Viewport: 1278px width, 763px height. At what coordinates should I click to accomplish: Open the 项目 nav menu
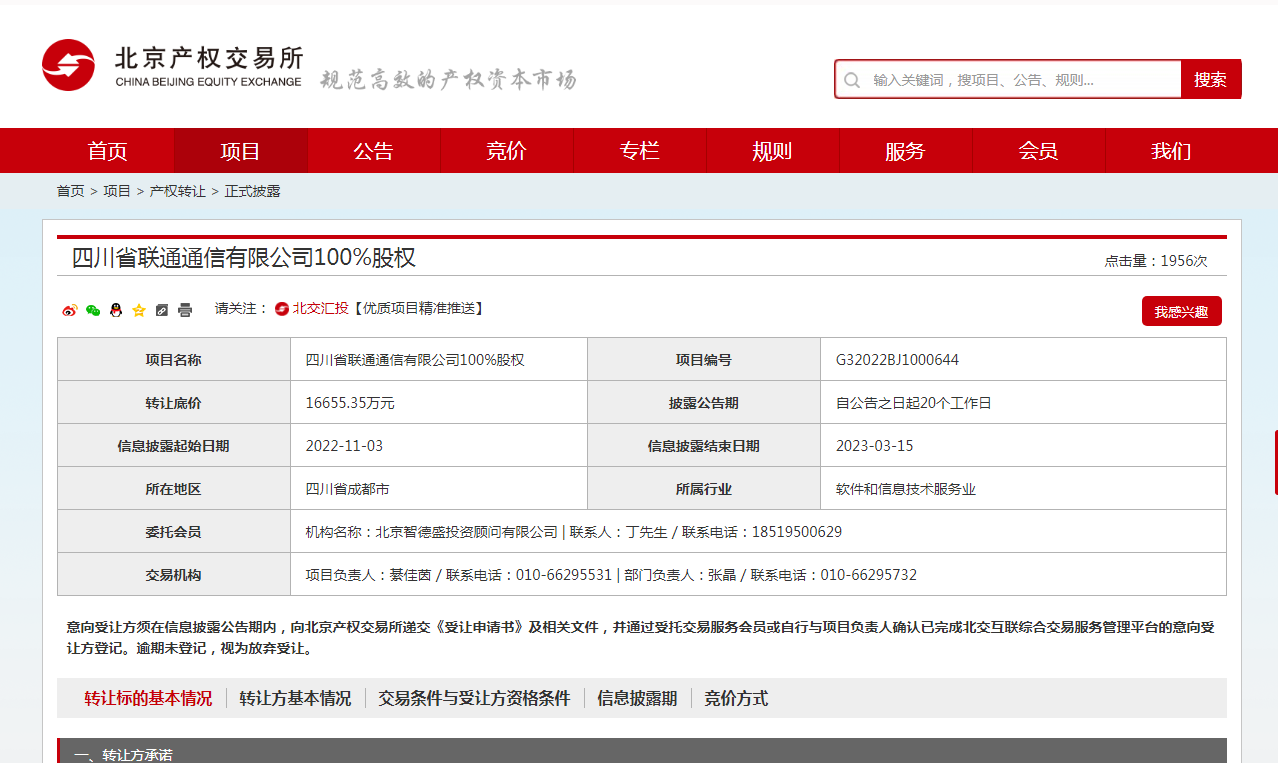tap(241, 151)
